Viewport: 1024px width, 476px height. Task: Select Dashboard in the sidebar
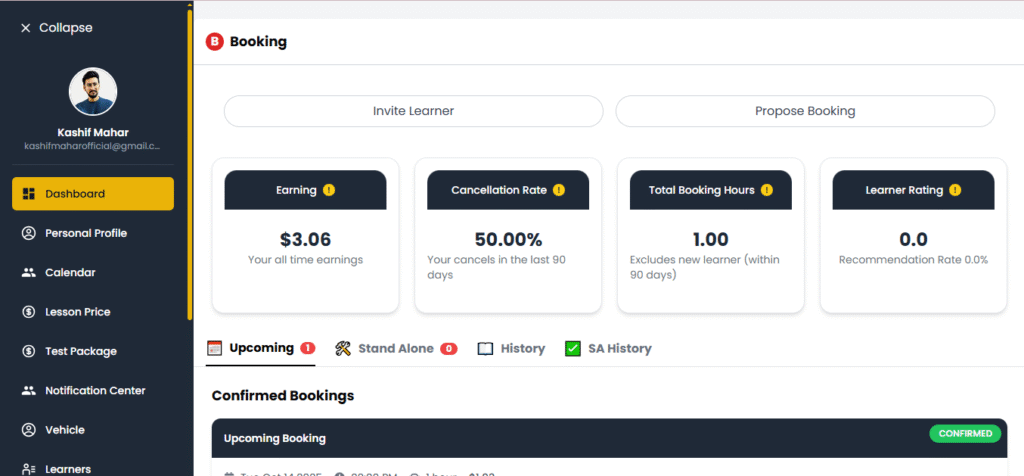pos(93,194)
